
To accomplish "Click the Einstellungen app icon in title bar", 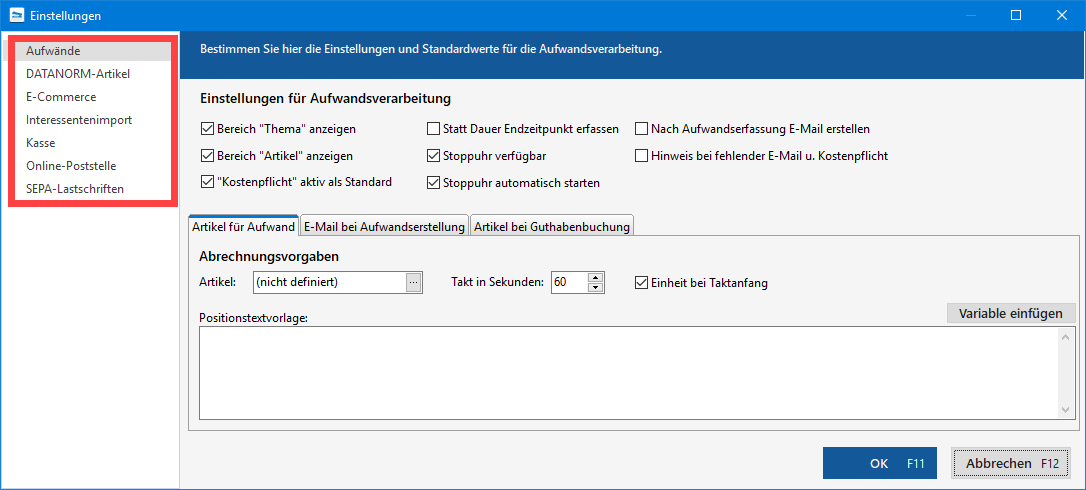I will 16,15.
